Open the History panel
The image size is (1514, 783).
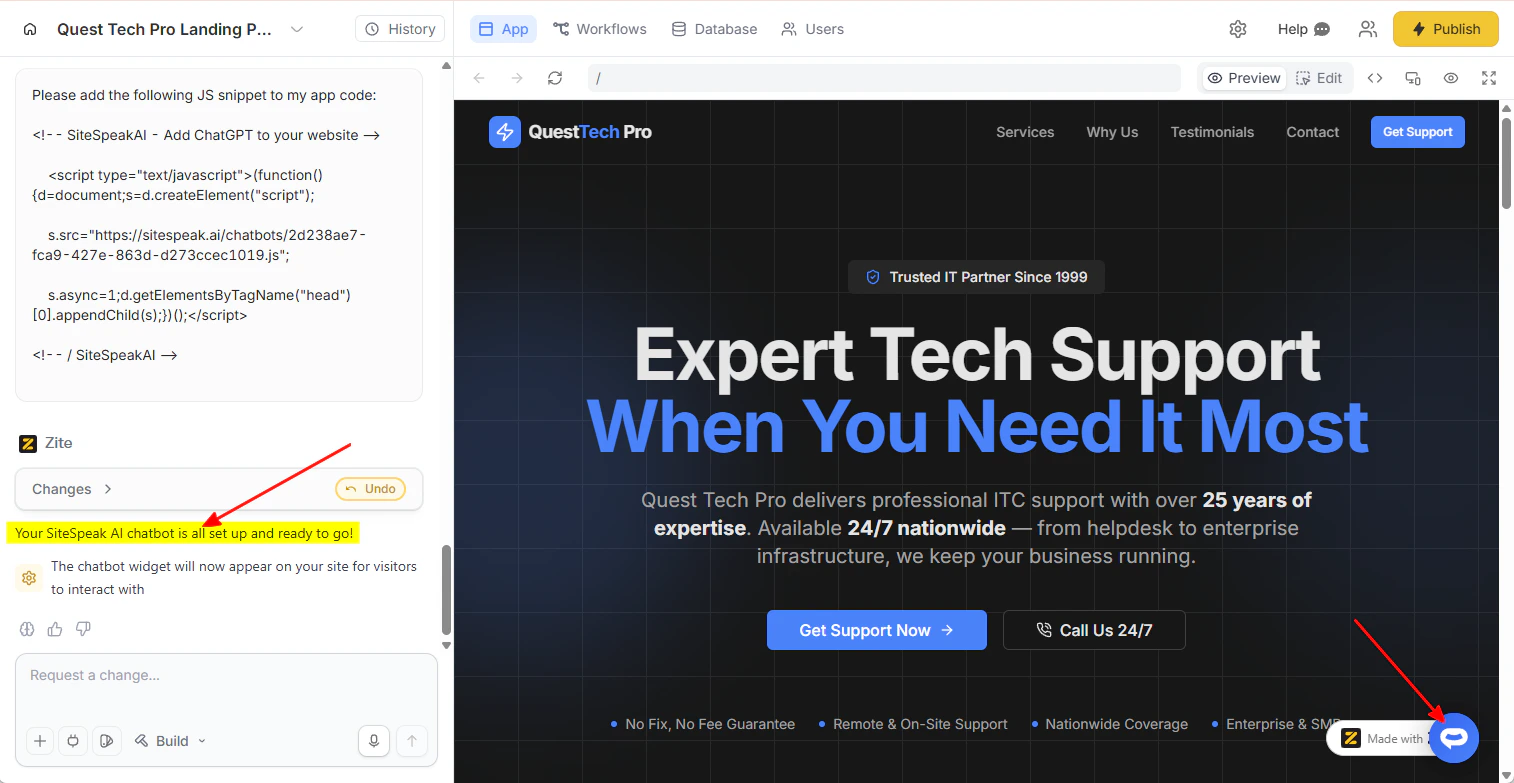(x=400, y=29)
